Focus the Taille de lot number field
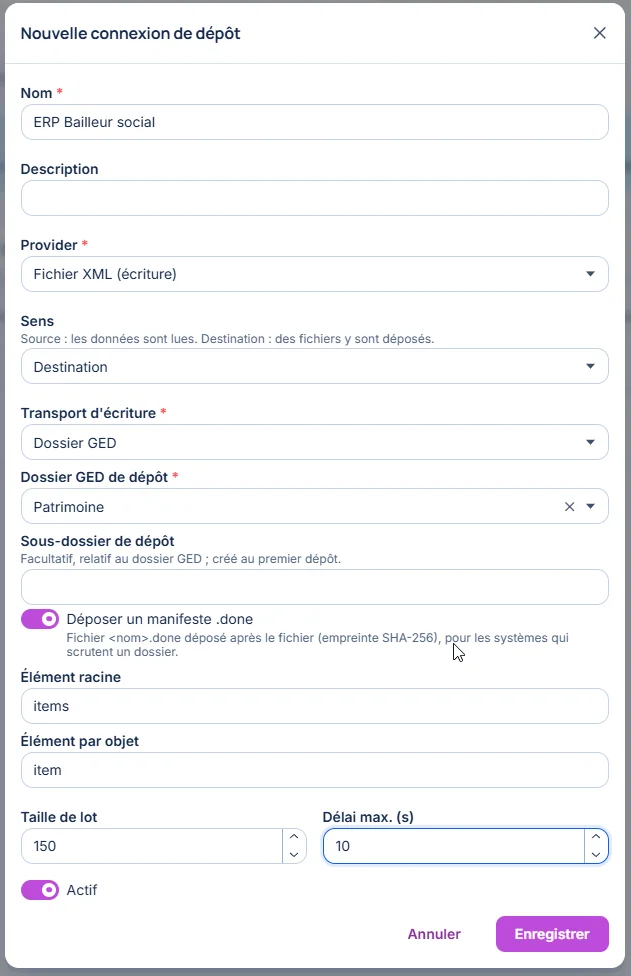Image resolution: width=631 pixels, height=976 pixels. [152, 846]
